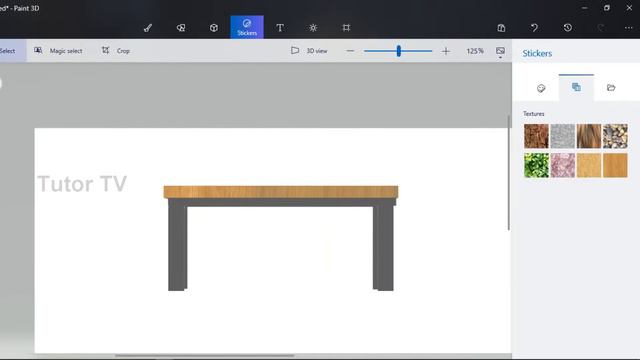The image size is (640, 360).
Task: Pick the pink marble texture
Action: pos(562,165)
